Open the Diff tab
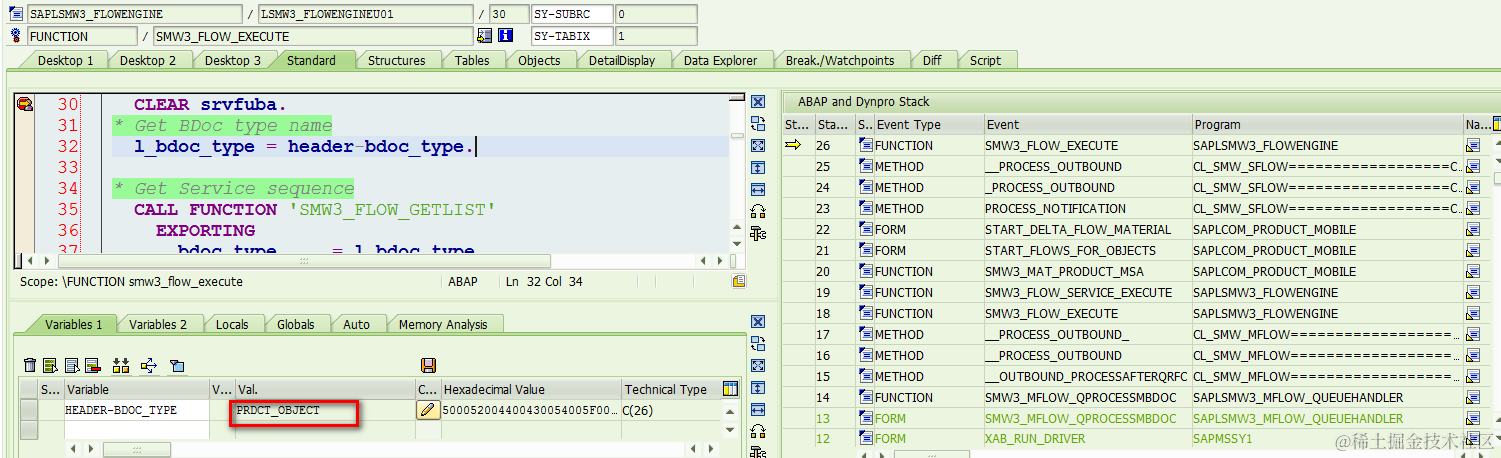 pos(931,60)
